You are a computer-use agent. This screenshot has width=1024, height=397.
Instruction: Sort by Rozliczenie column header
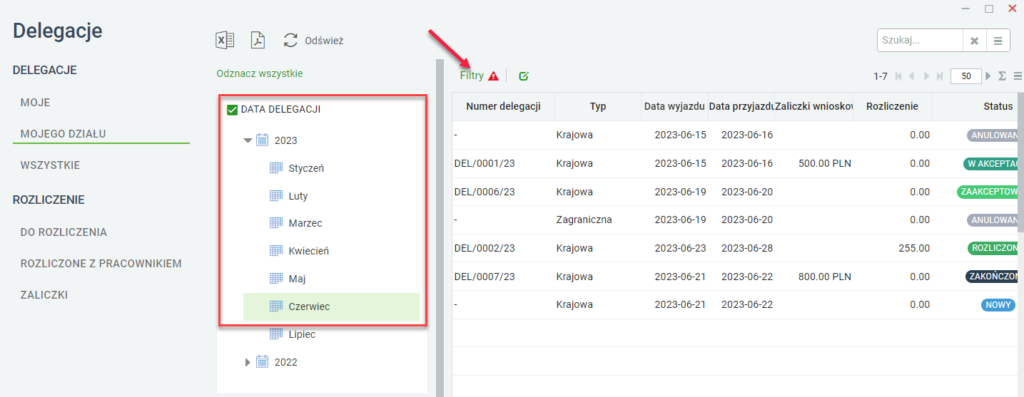[892, 106]
